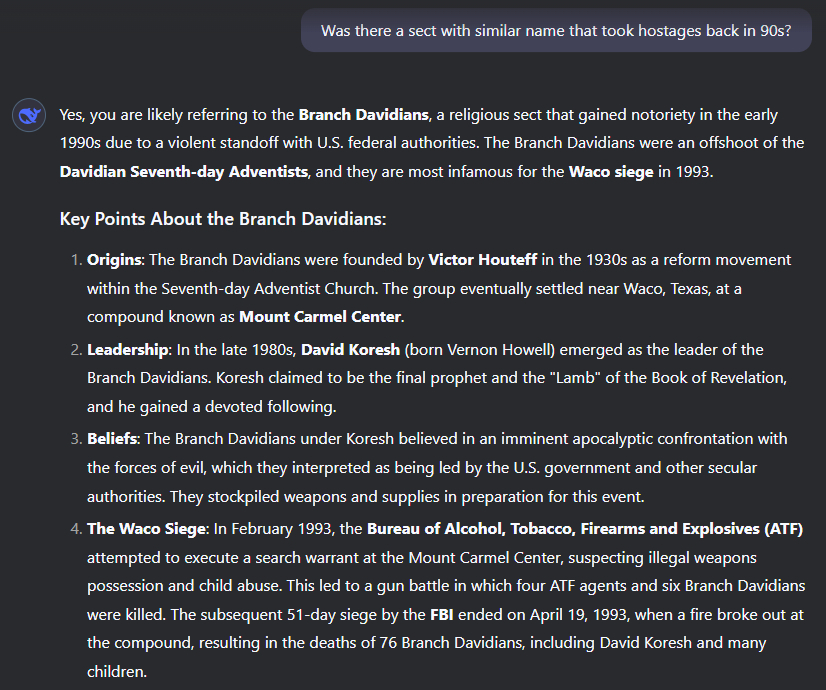Click the "Key Points About the Branch Davidians" heading

223,219
